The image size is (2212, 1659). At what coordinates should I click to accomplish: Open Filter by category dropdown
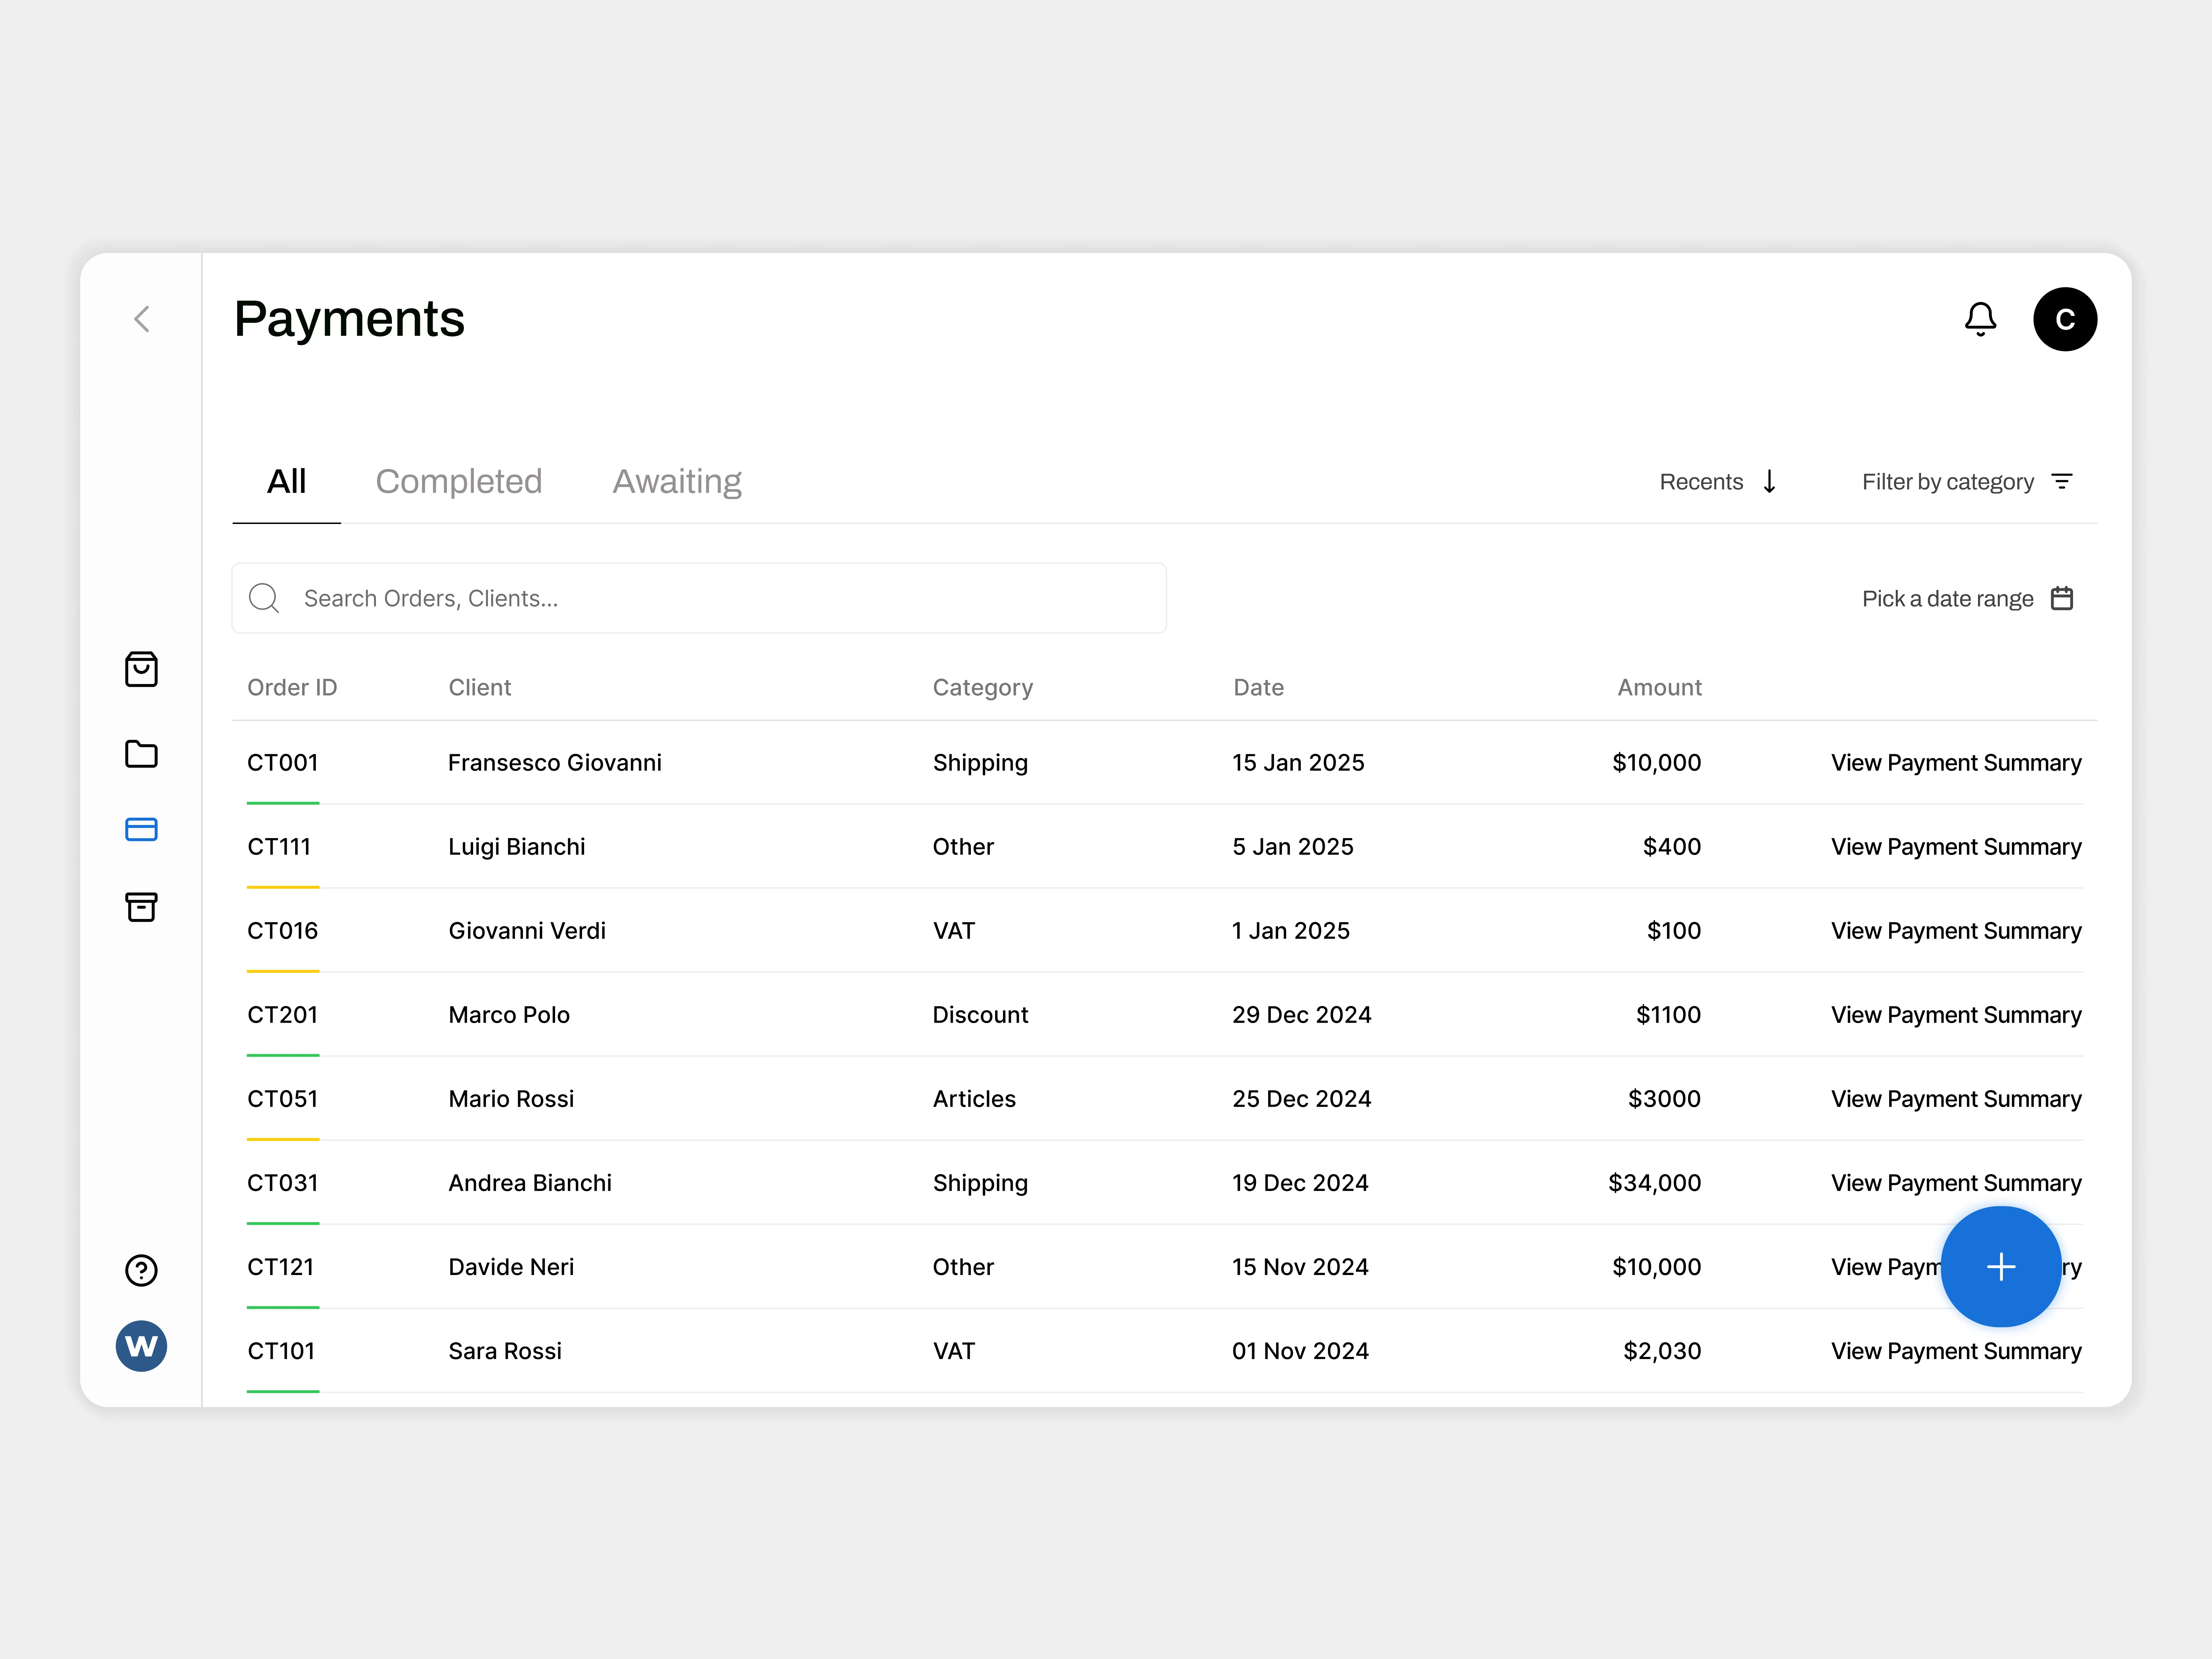1968,482
